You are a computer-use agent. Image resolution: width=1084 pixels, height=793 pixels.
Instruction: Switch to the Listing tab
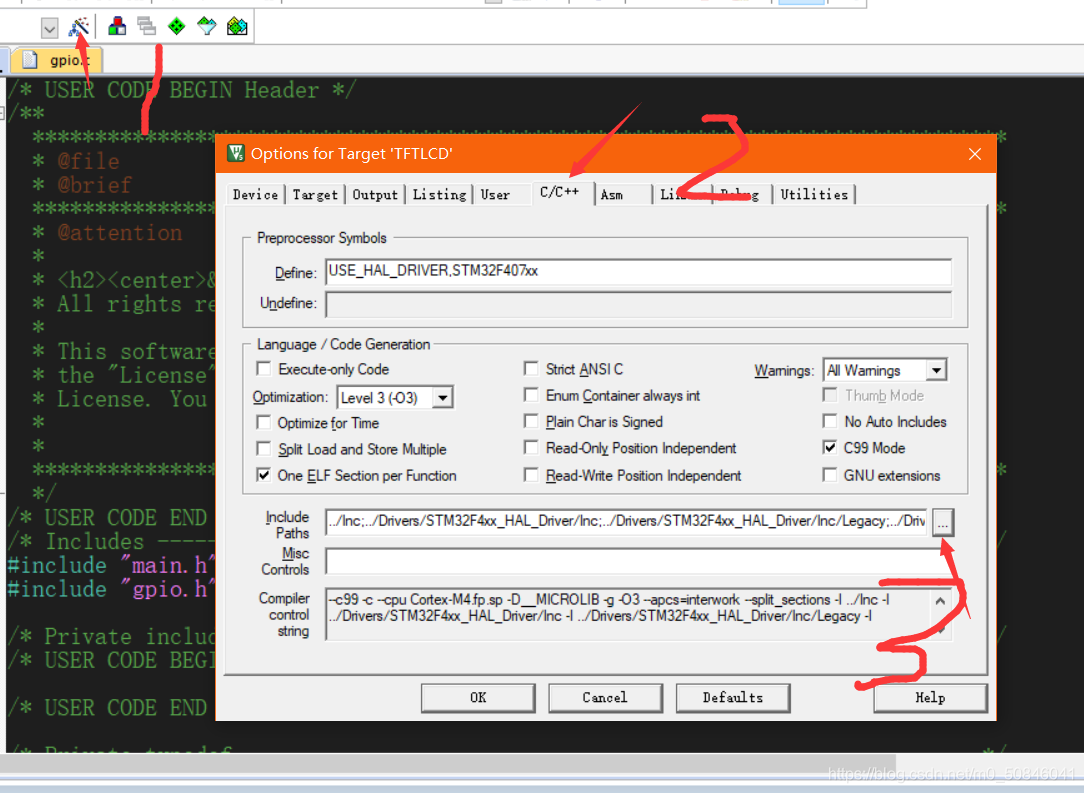point(439,195)
